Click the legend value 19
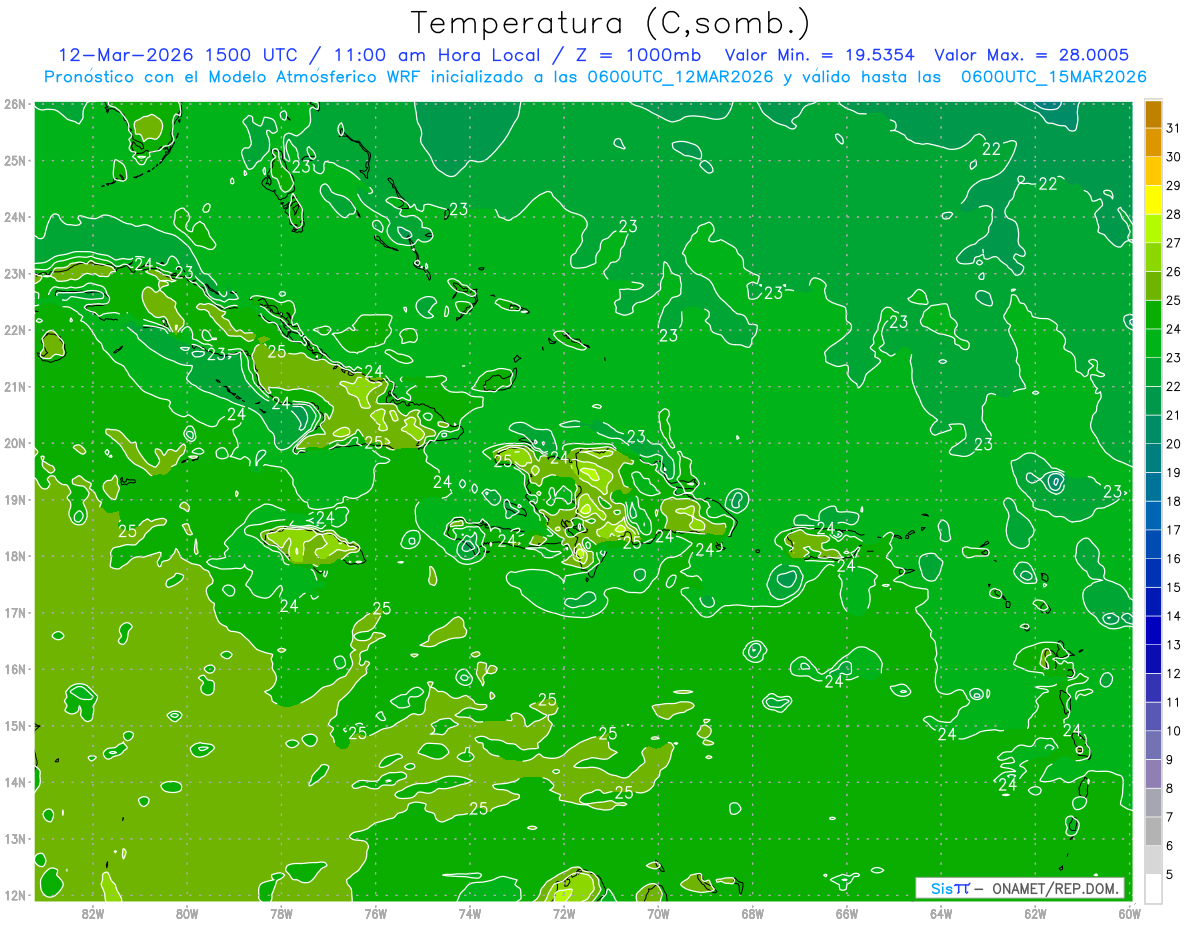 (1174, 472)
